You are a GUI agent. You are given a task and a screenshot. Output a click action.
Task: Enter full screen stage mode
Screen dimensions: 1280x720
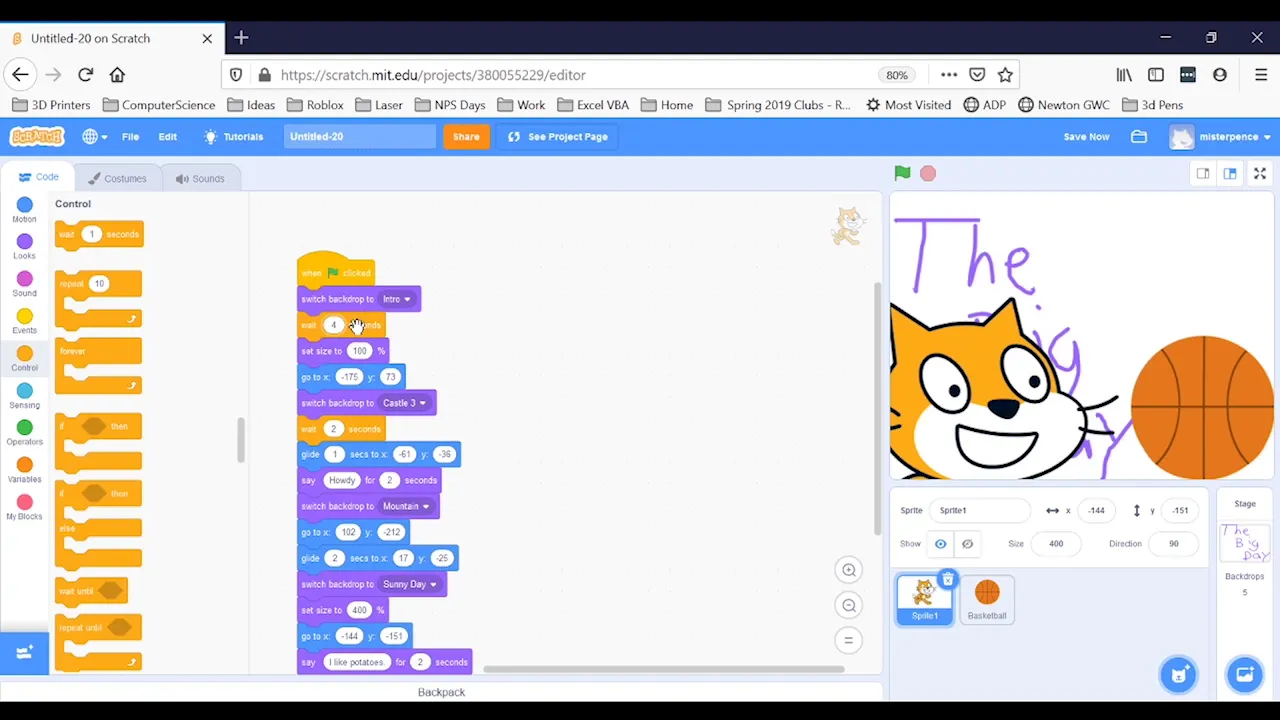[1260, 173]
